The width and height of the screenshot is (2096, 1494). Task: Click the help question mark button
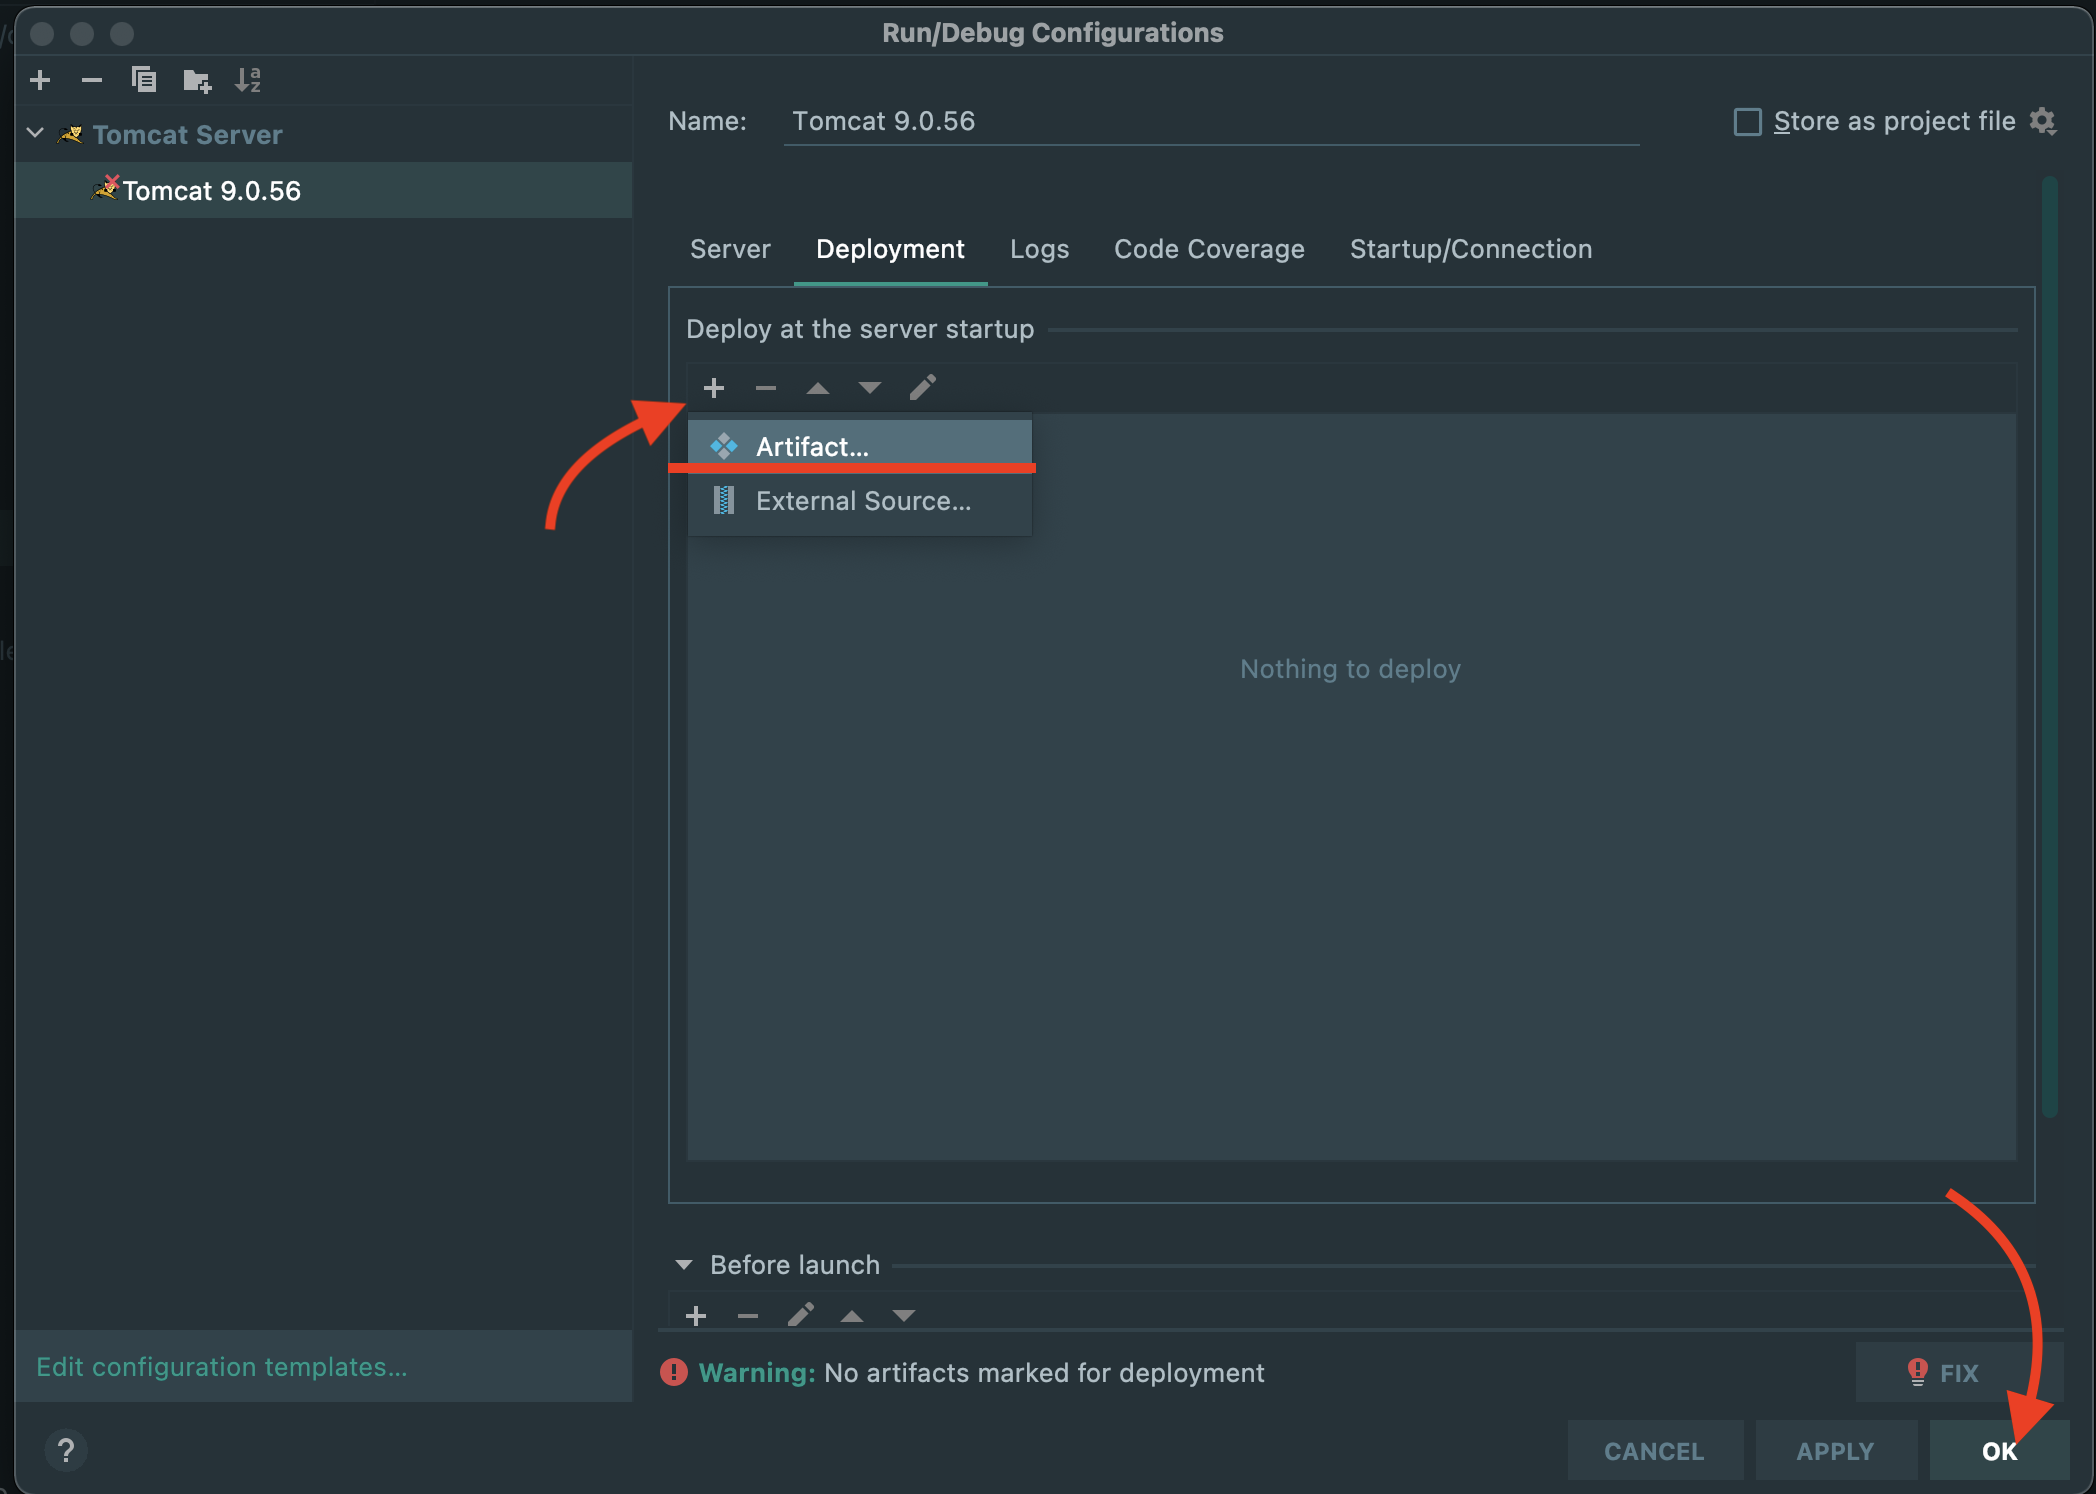pyautogui.click(x=66, y=1450)
